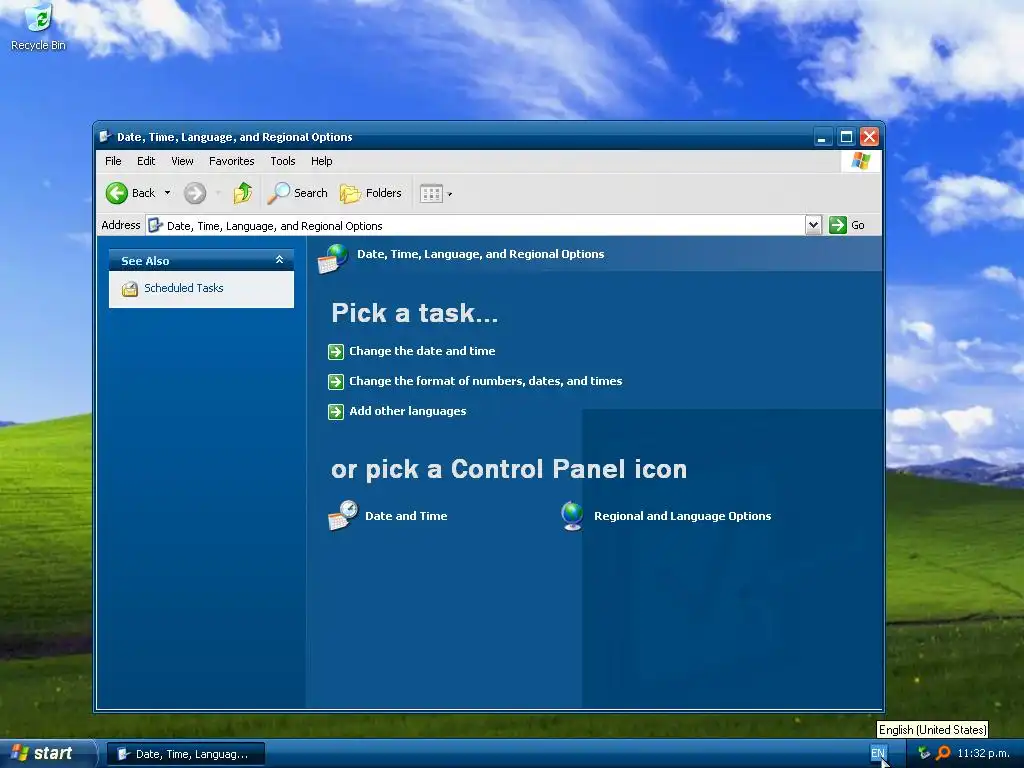Viewport: 1024px width, 768px height.
Task: Click the title bar window icon
Action: click(104, 136)
